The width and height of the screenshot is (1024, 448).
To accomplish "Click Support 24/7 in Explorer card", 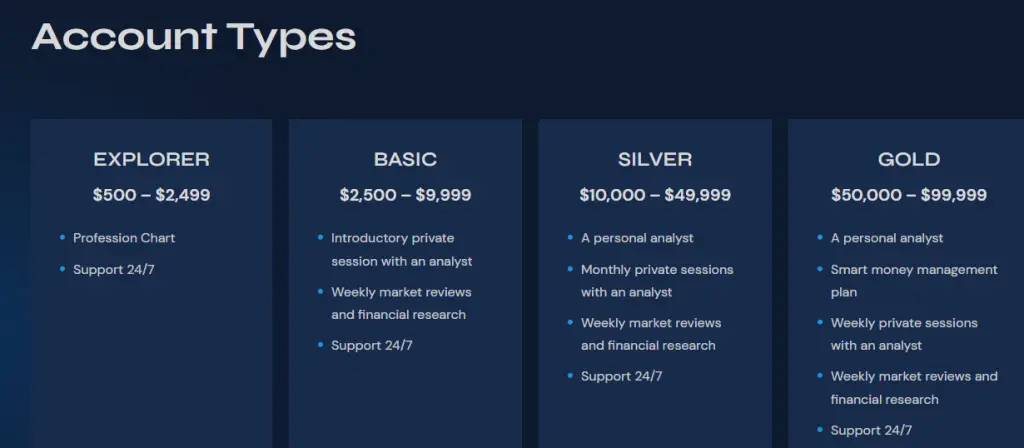I will click(x=114, y=269).
